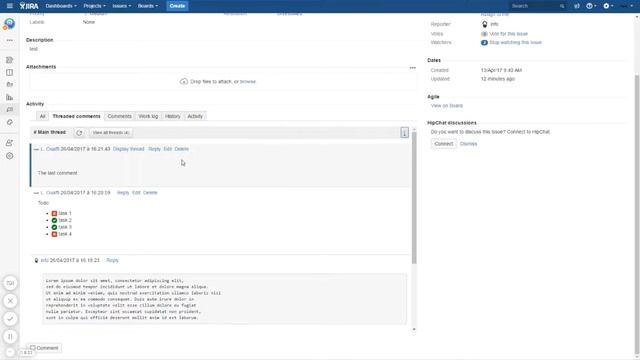Open the reports chart icon in sidebar

pos(9,97)
